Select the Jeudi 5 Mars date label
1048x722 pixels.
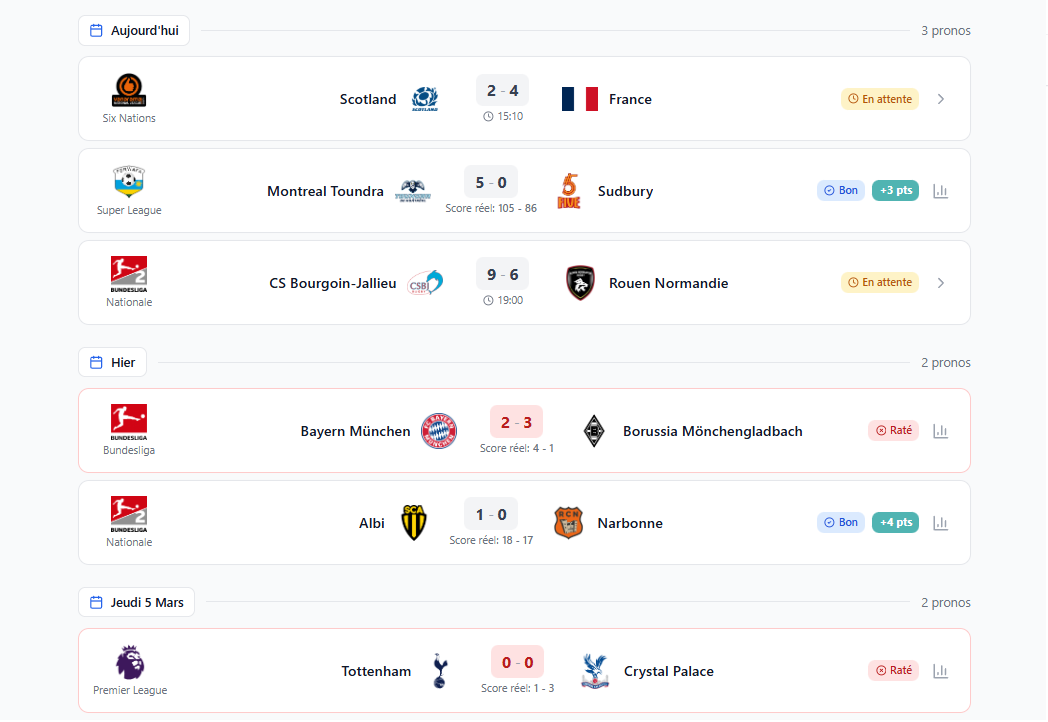tap(137, 602)
